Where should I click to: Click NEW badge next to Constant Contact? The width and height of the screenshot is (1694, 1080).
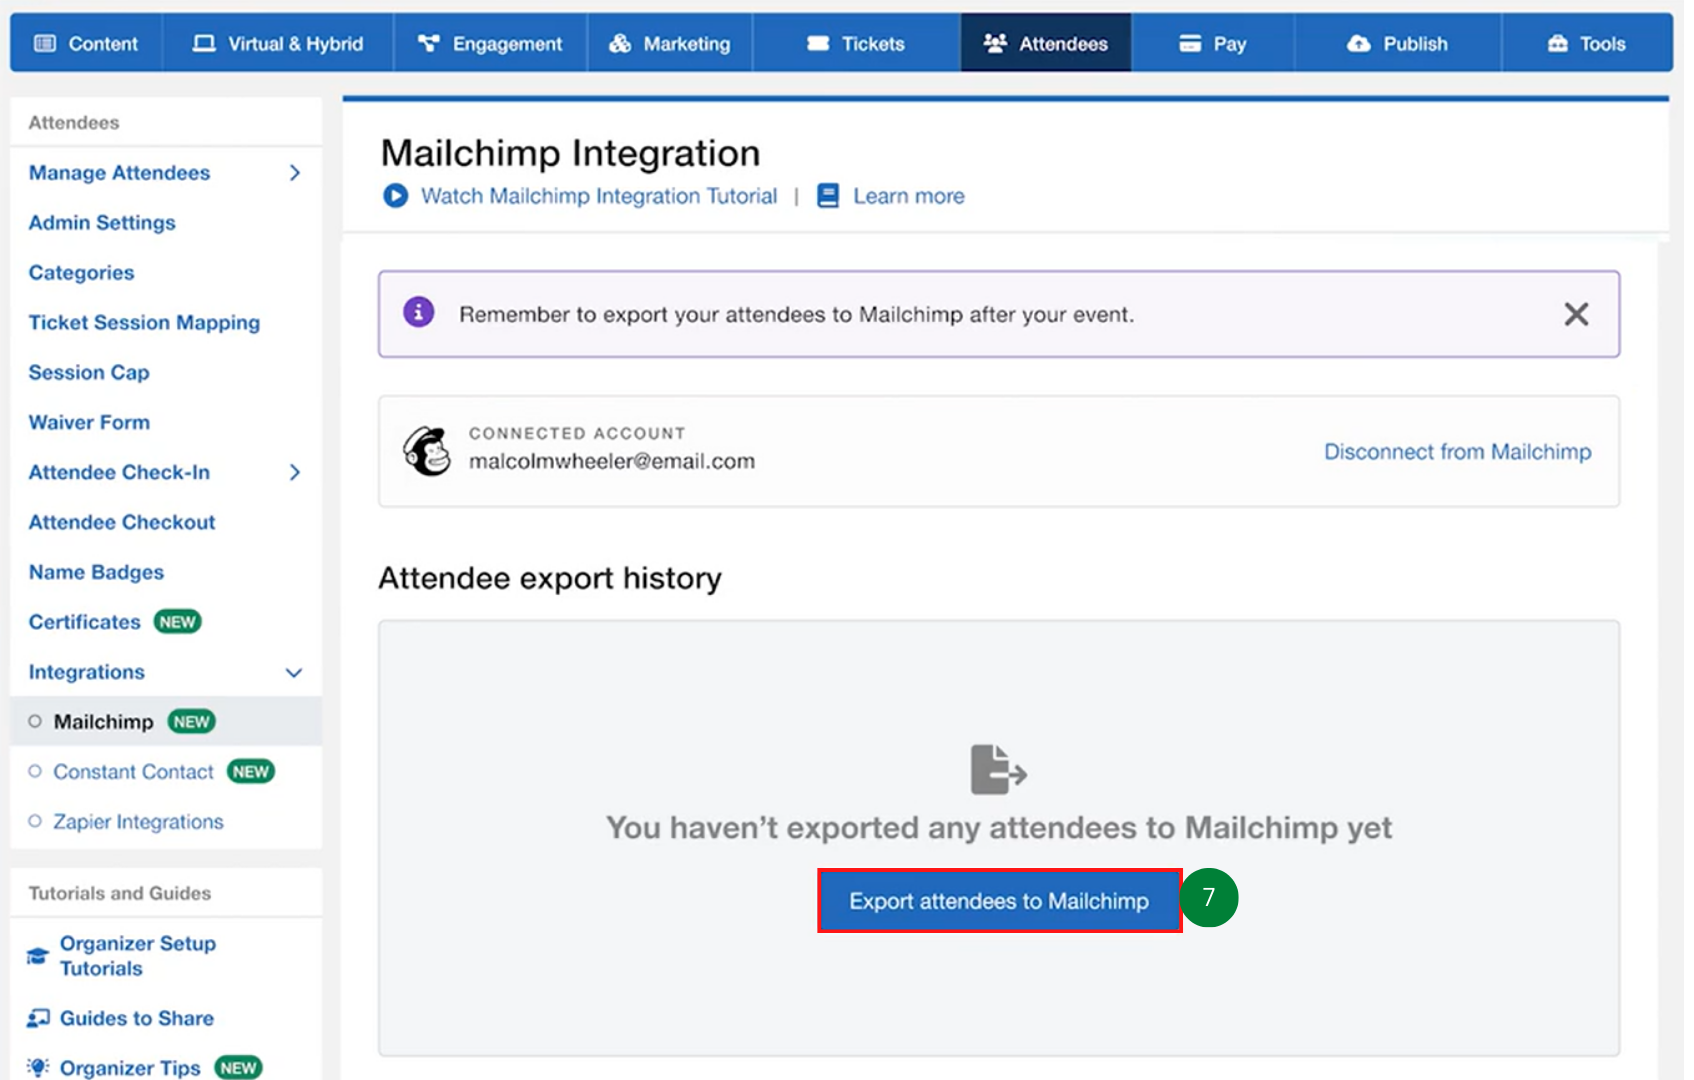(x=250, y=772)
